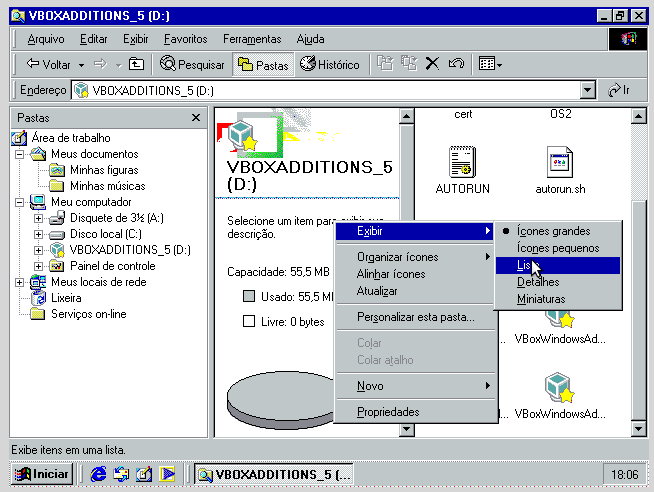Click the Move To toolbar icon
Image resolution: width=654 pixels, height=492 pixels.
(x=385, y=64)
